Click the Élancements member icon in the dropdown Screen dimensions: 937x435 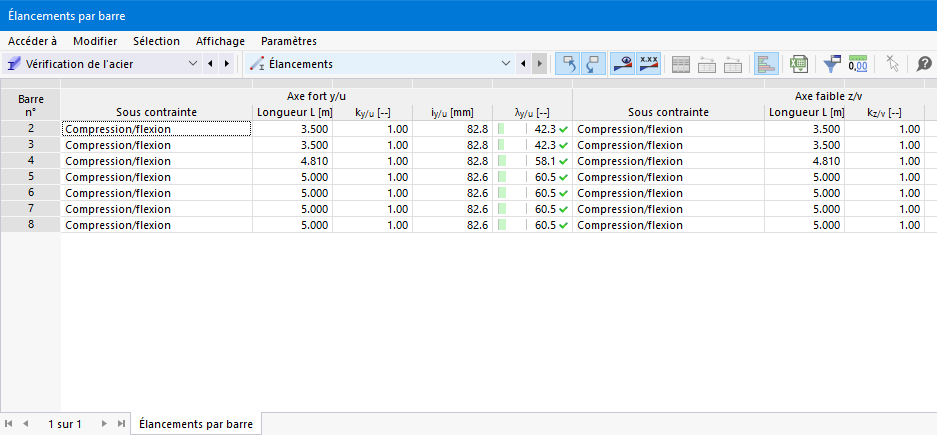(257, 63)
